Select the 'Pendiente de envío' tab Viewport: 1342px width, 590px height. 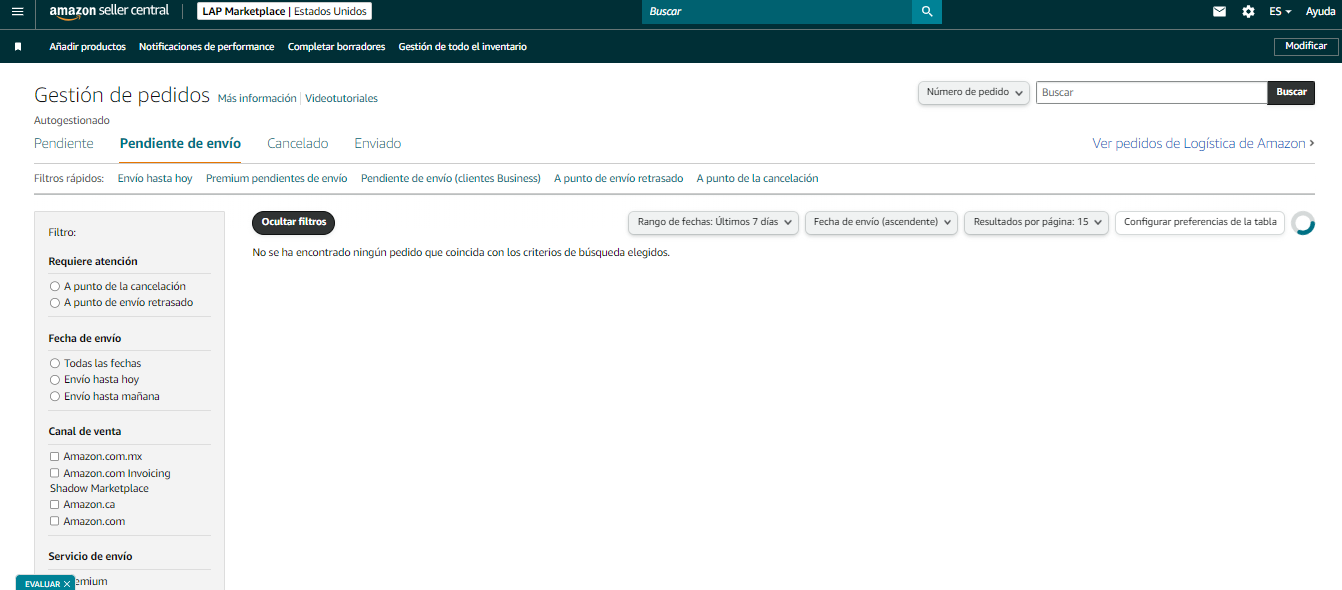pyautogui.click(x=180, y=143)
